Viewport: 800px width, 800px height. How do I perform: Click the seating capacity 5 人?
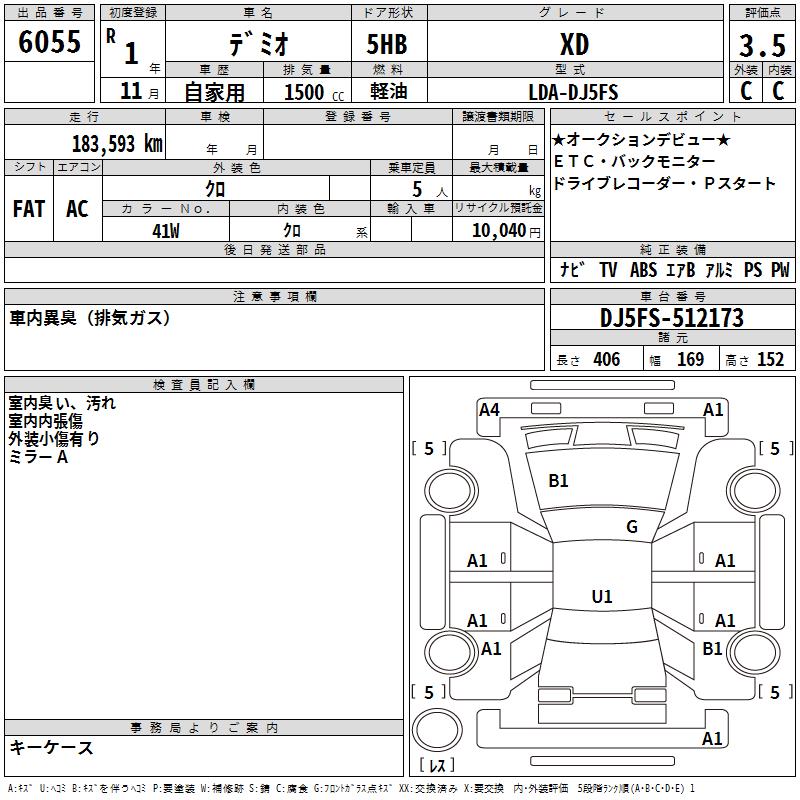tap(430, 190)
